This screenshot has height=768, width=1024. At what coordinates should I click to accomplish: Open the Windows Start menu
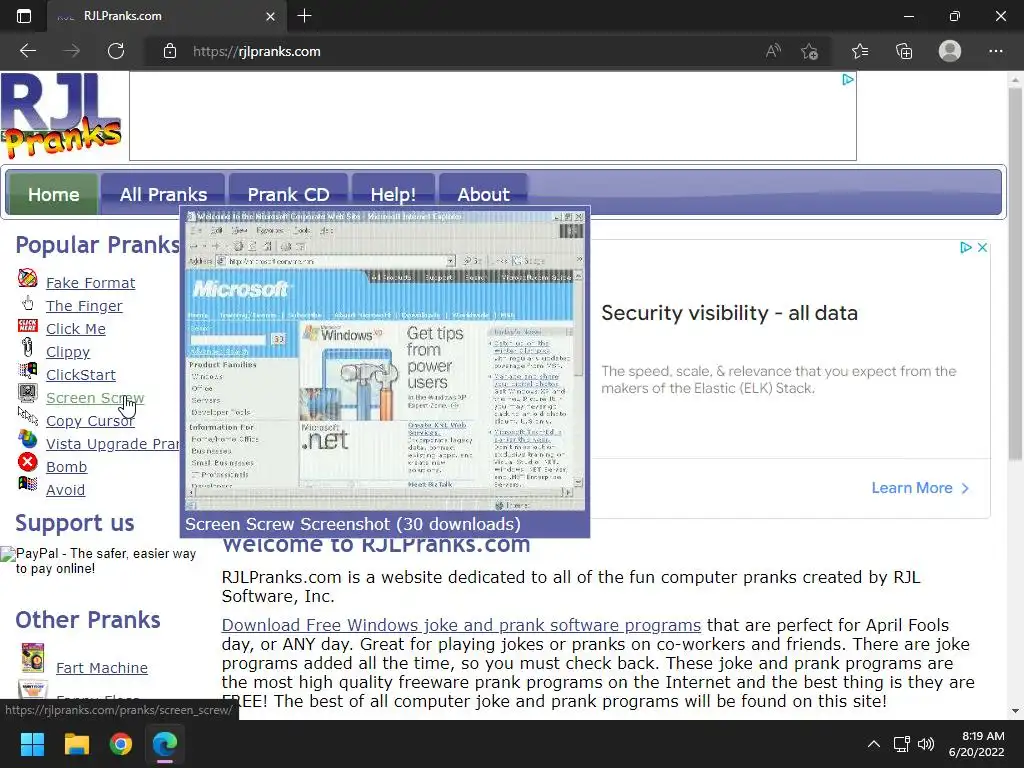[32, 744]
